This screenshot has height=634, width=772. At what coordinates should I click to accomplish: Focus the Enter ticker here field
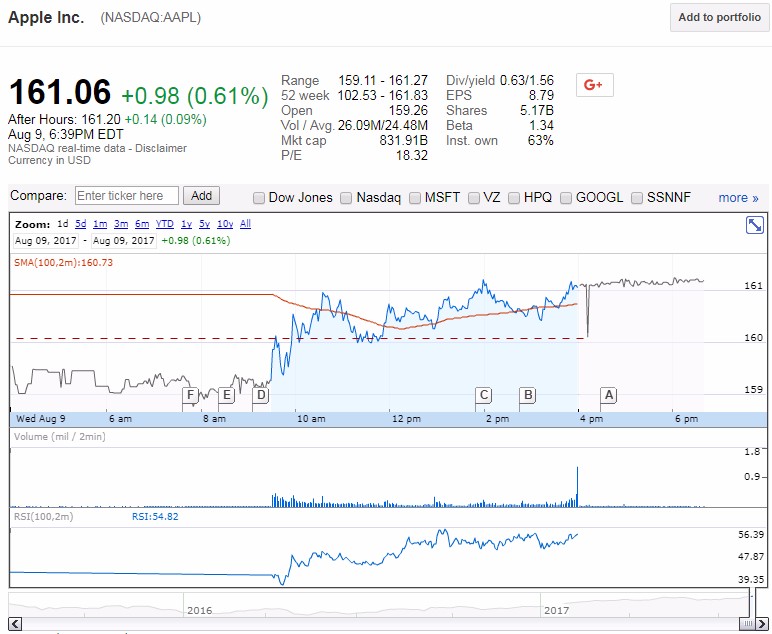(127, 196)
